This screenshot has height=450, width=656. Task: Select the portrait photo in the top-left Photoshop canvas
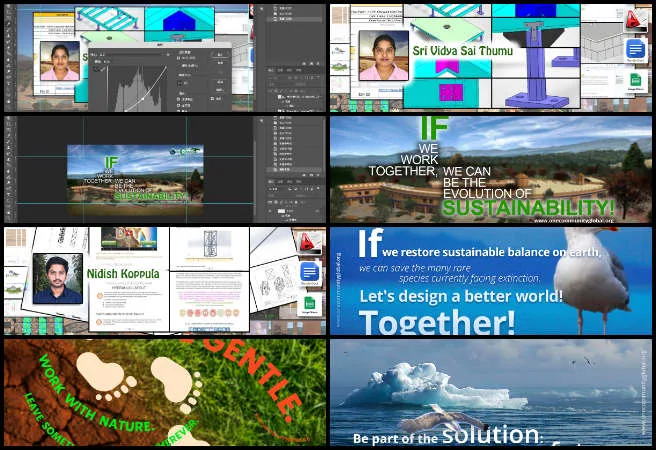coord(60,61)
